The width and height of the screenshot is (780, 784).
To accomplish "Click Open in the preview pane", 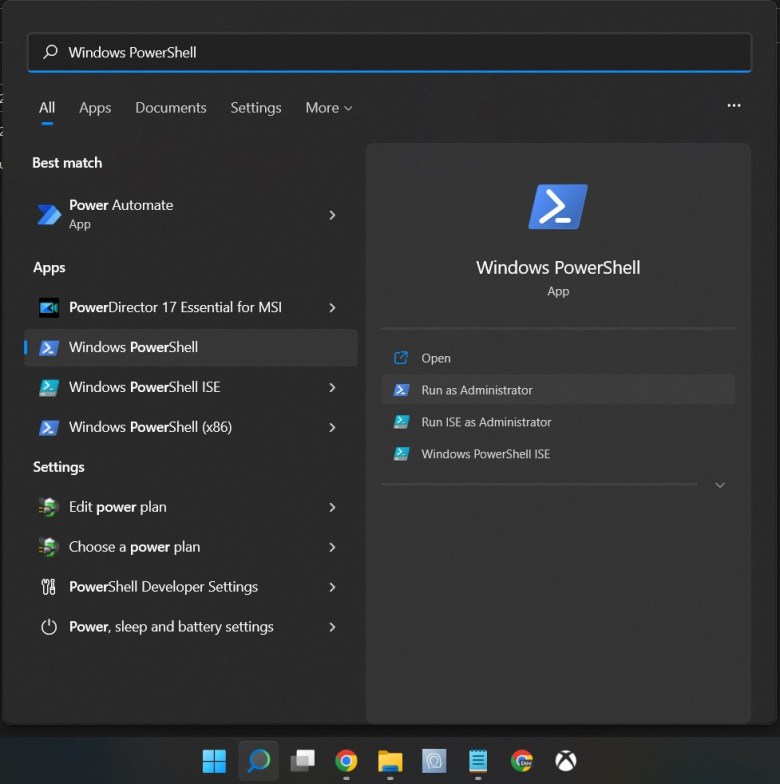I will [x=558, y=358].
